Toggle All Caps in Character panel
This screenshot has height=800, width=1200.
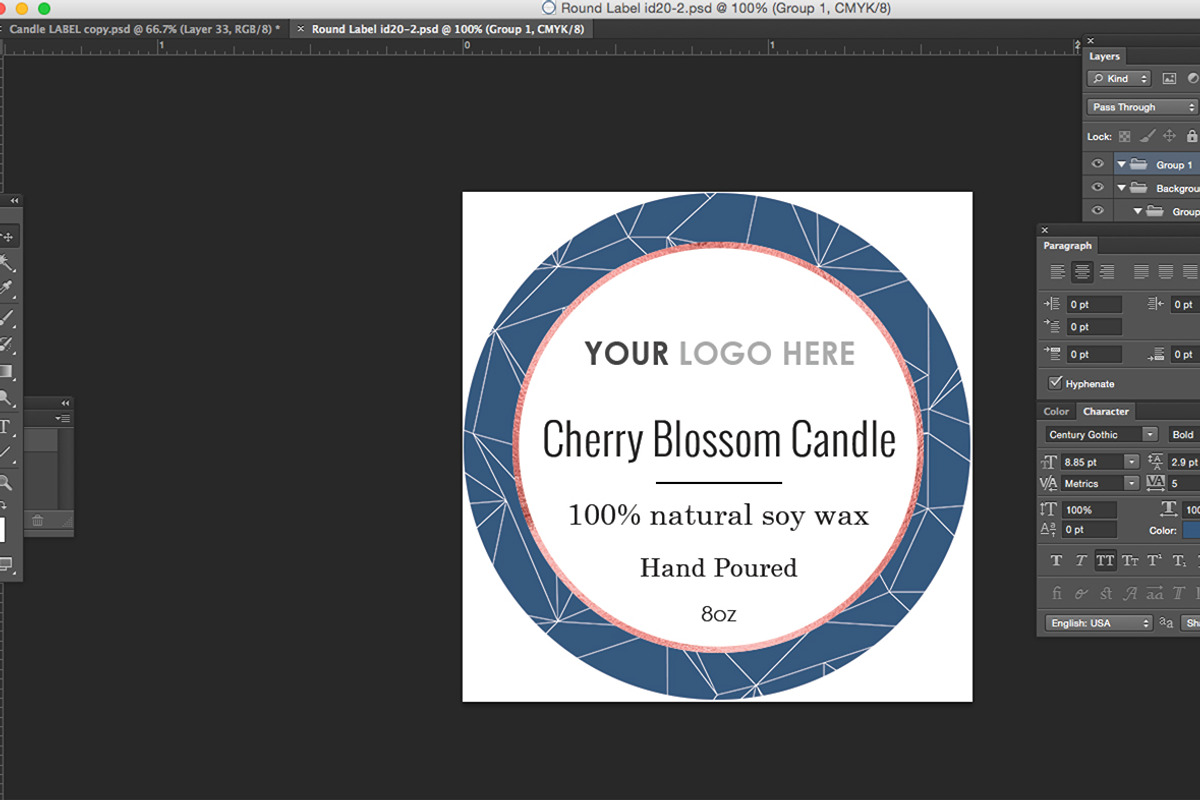pyautogui.click(x=1105, y=561)
